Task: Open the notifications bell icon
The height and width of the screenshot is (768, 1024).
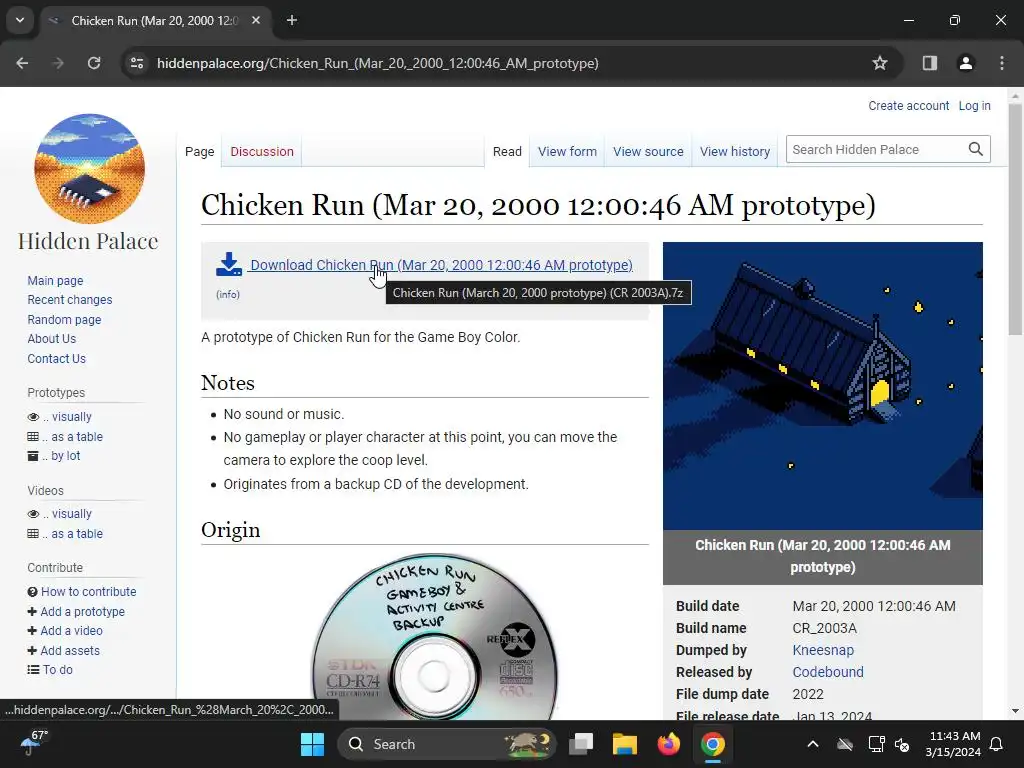Action: [997, 744]
